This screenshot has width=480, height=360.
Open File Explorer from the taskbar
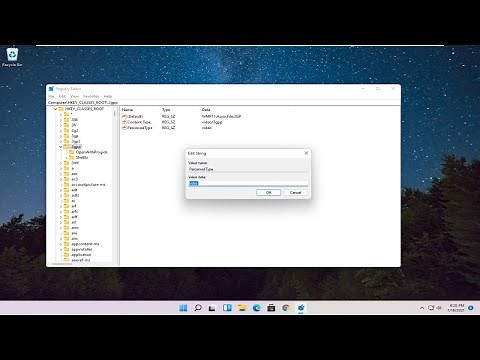tap(242, 308)
